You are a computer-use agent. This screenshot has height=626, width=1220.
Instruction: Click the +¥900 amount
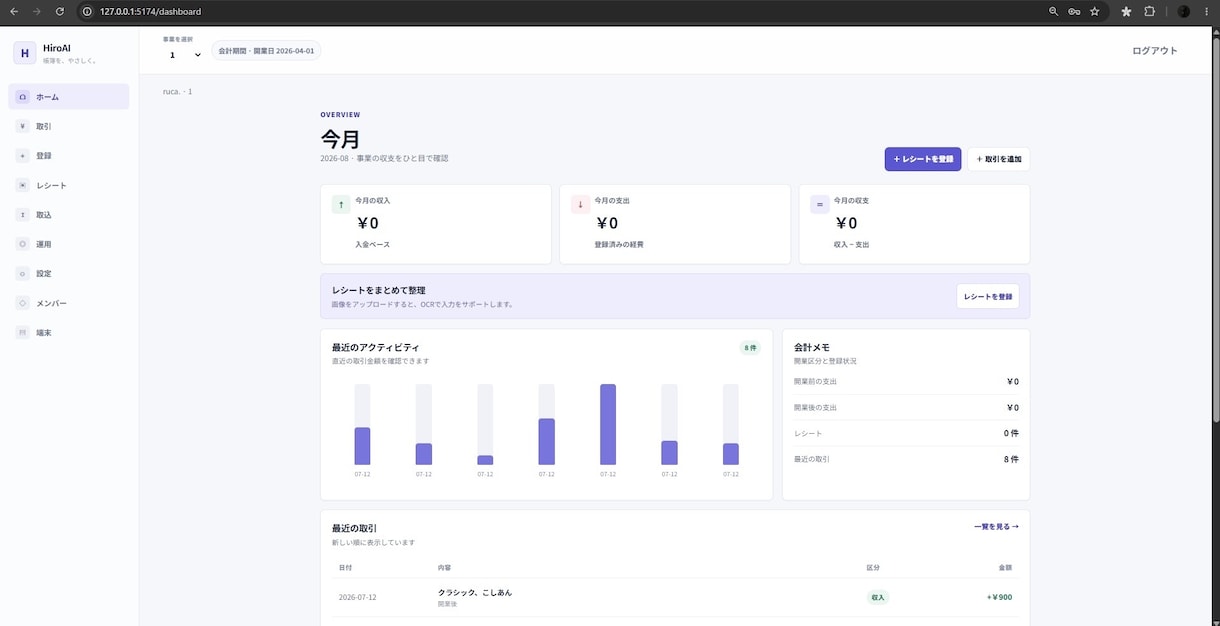999,597
